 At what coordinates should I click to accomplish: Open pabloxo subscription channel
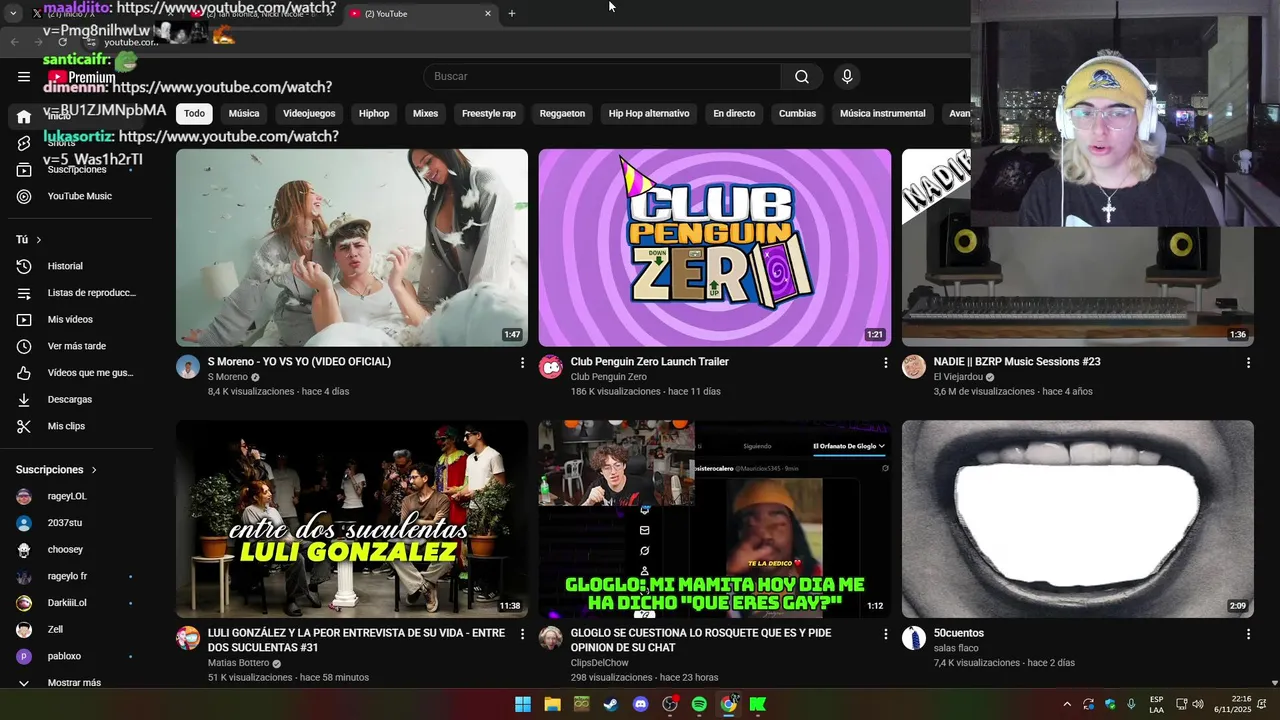pos(66,657)
